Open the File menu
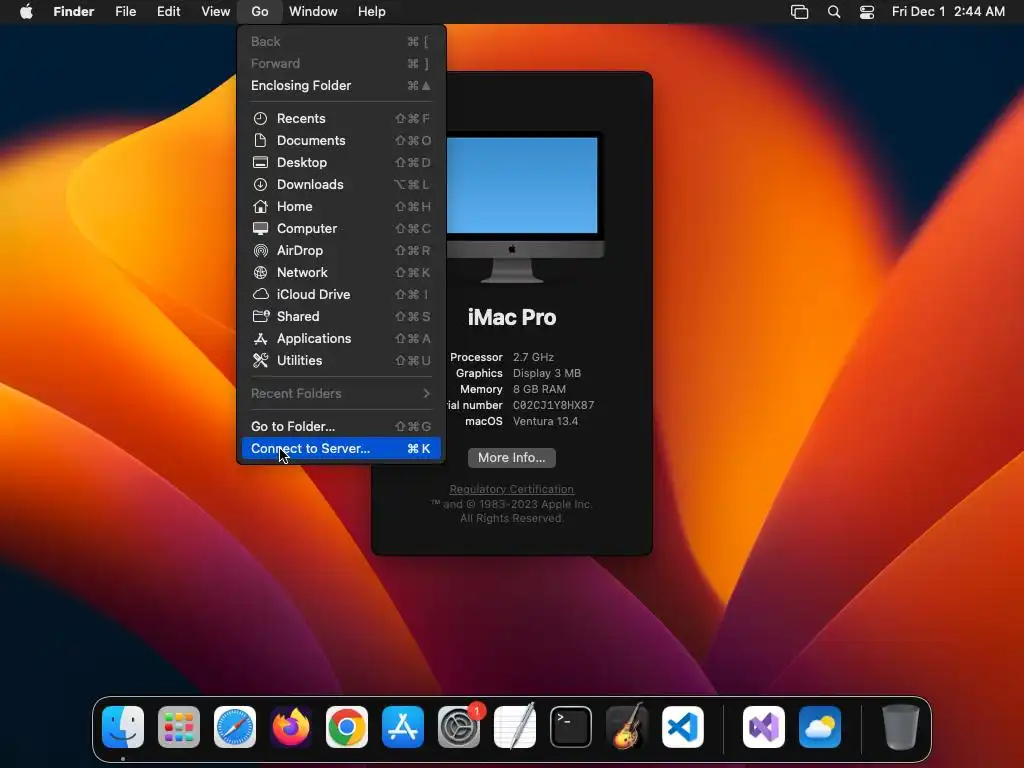This screenshot has width=1024, height=768. tap(125, 11)
